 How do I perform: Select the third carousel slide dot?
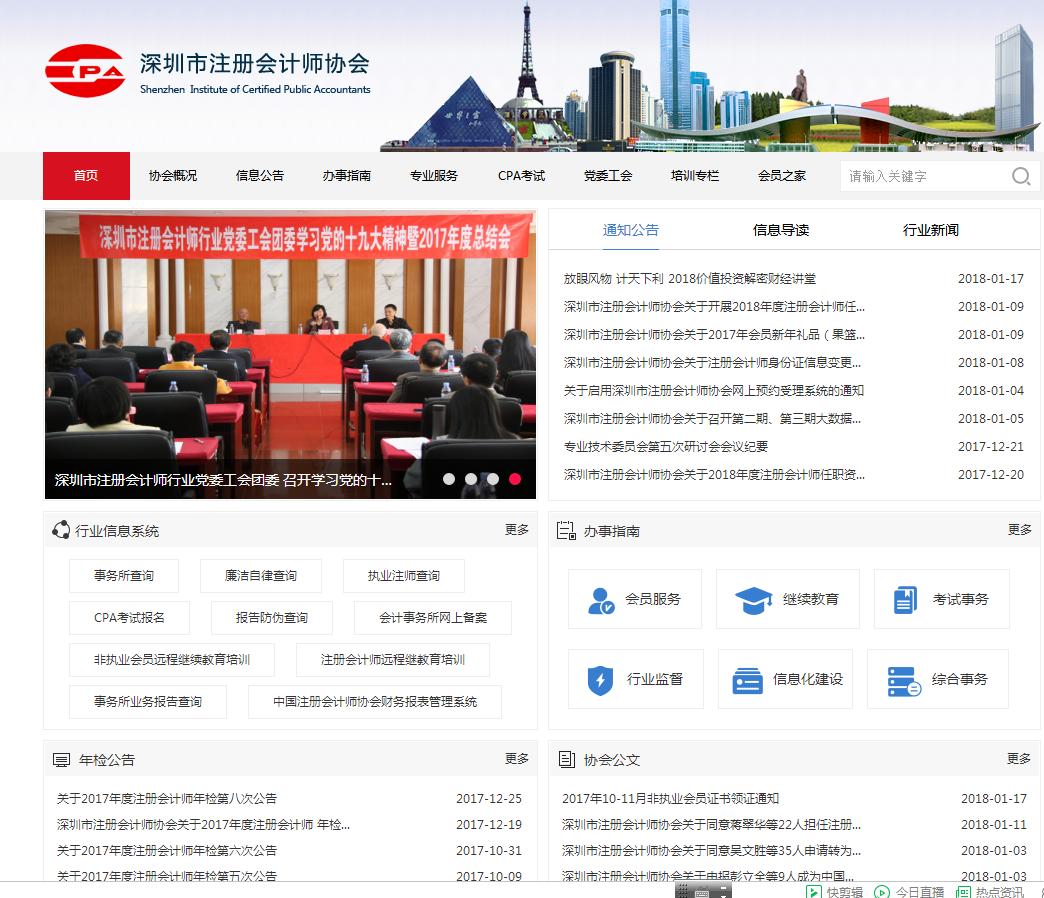[493, 479]
